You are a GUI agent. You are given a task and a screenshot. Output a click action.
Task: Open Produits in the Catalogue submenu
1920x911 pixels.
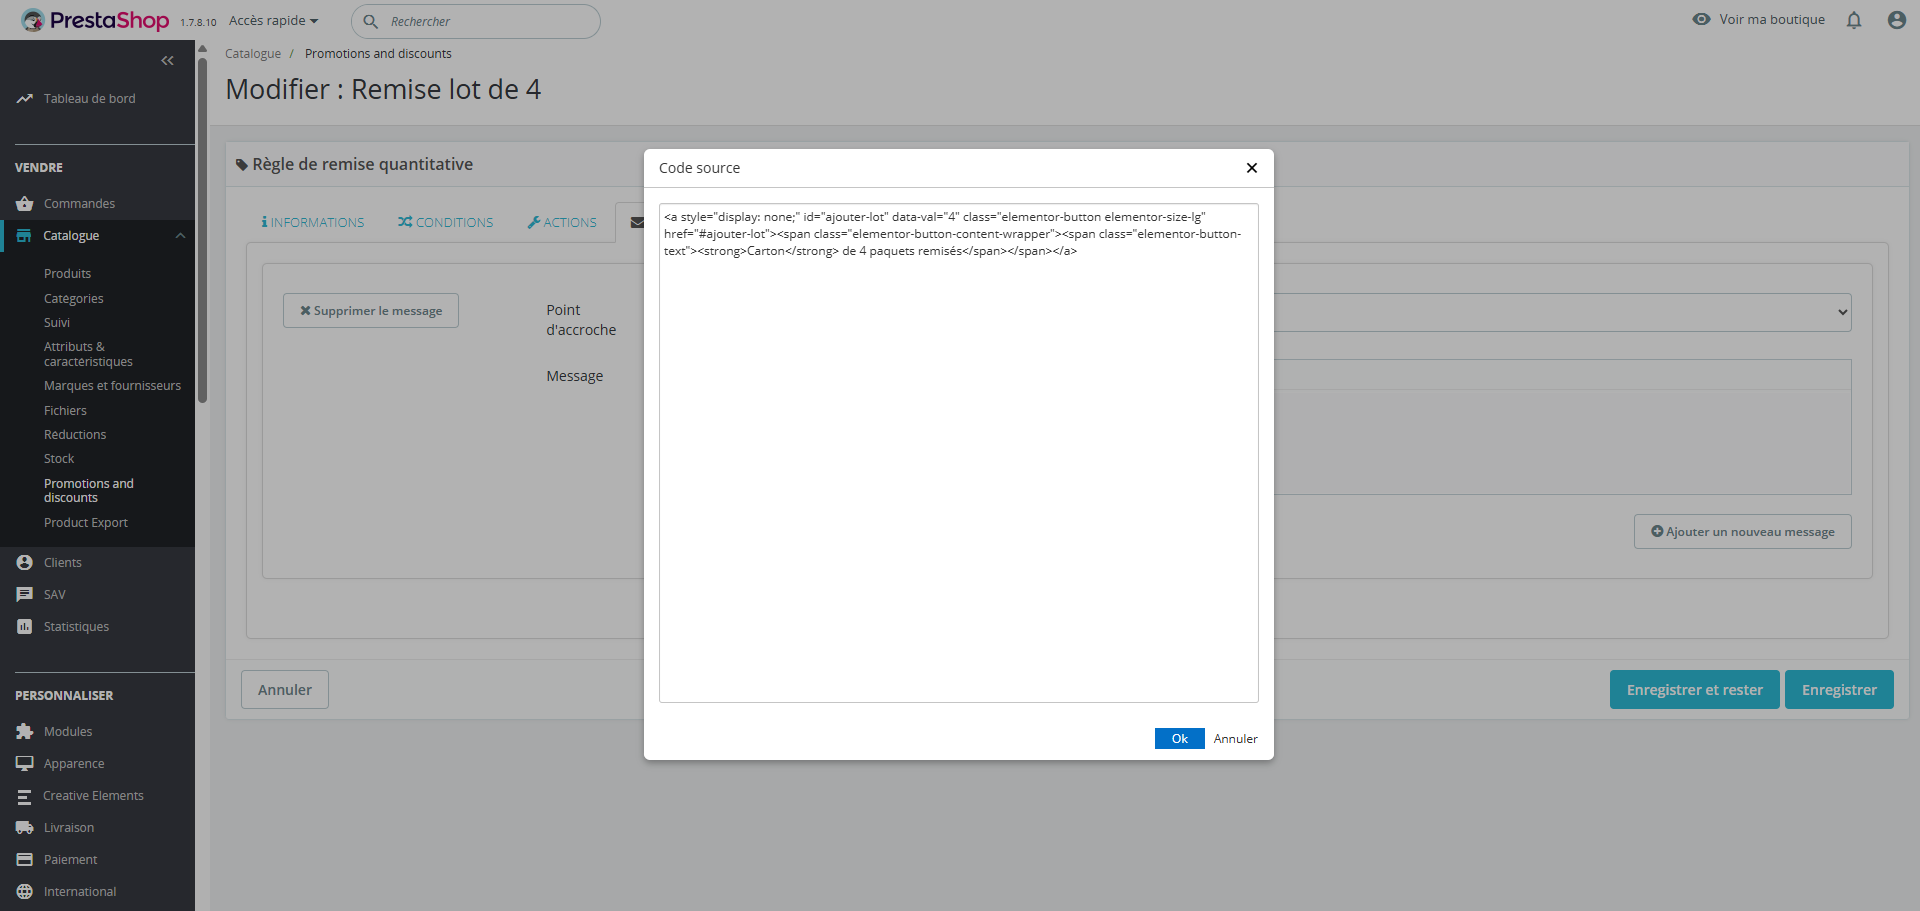(67, 274)
